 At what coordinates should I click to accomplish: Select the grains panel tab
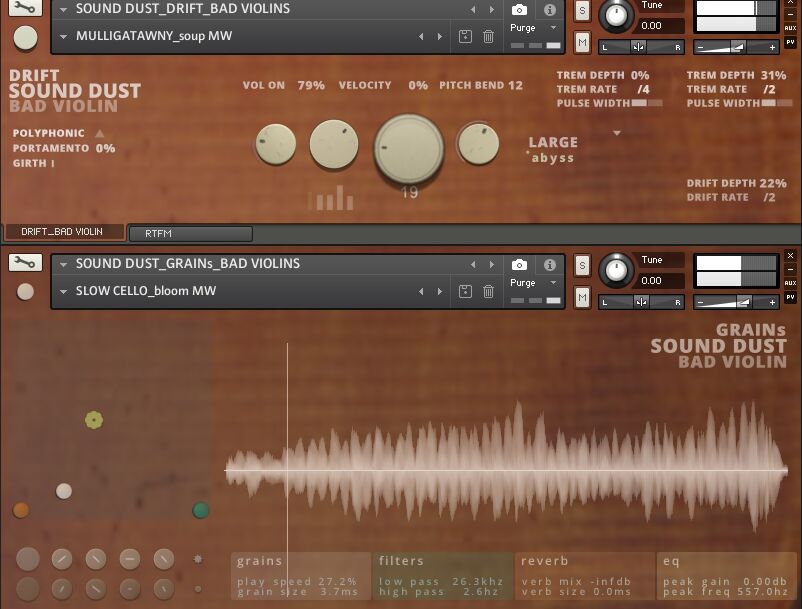coord(301,576)
